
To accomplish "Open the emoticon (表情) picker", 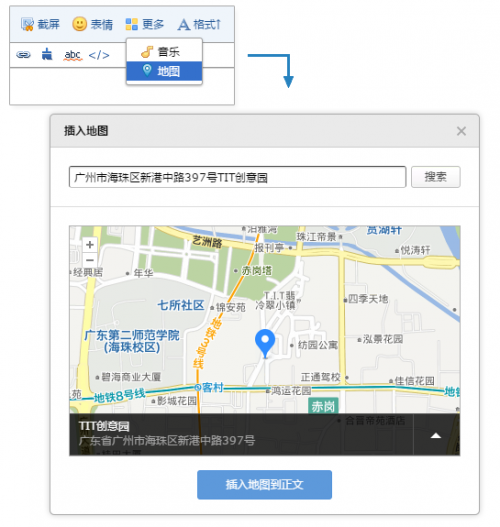I will coord(93,25).
